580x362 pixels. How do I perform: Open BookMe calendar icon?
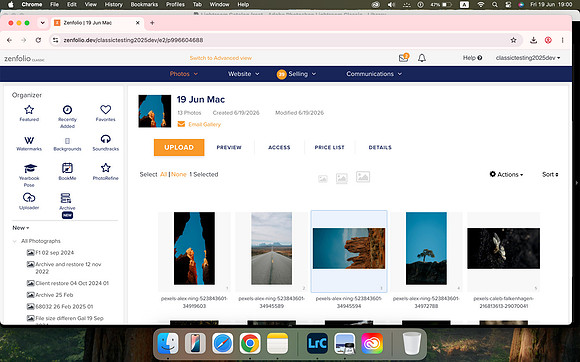(x=67, y=168)
